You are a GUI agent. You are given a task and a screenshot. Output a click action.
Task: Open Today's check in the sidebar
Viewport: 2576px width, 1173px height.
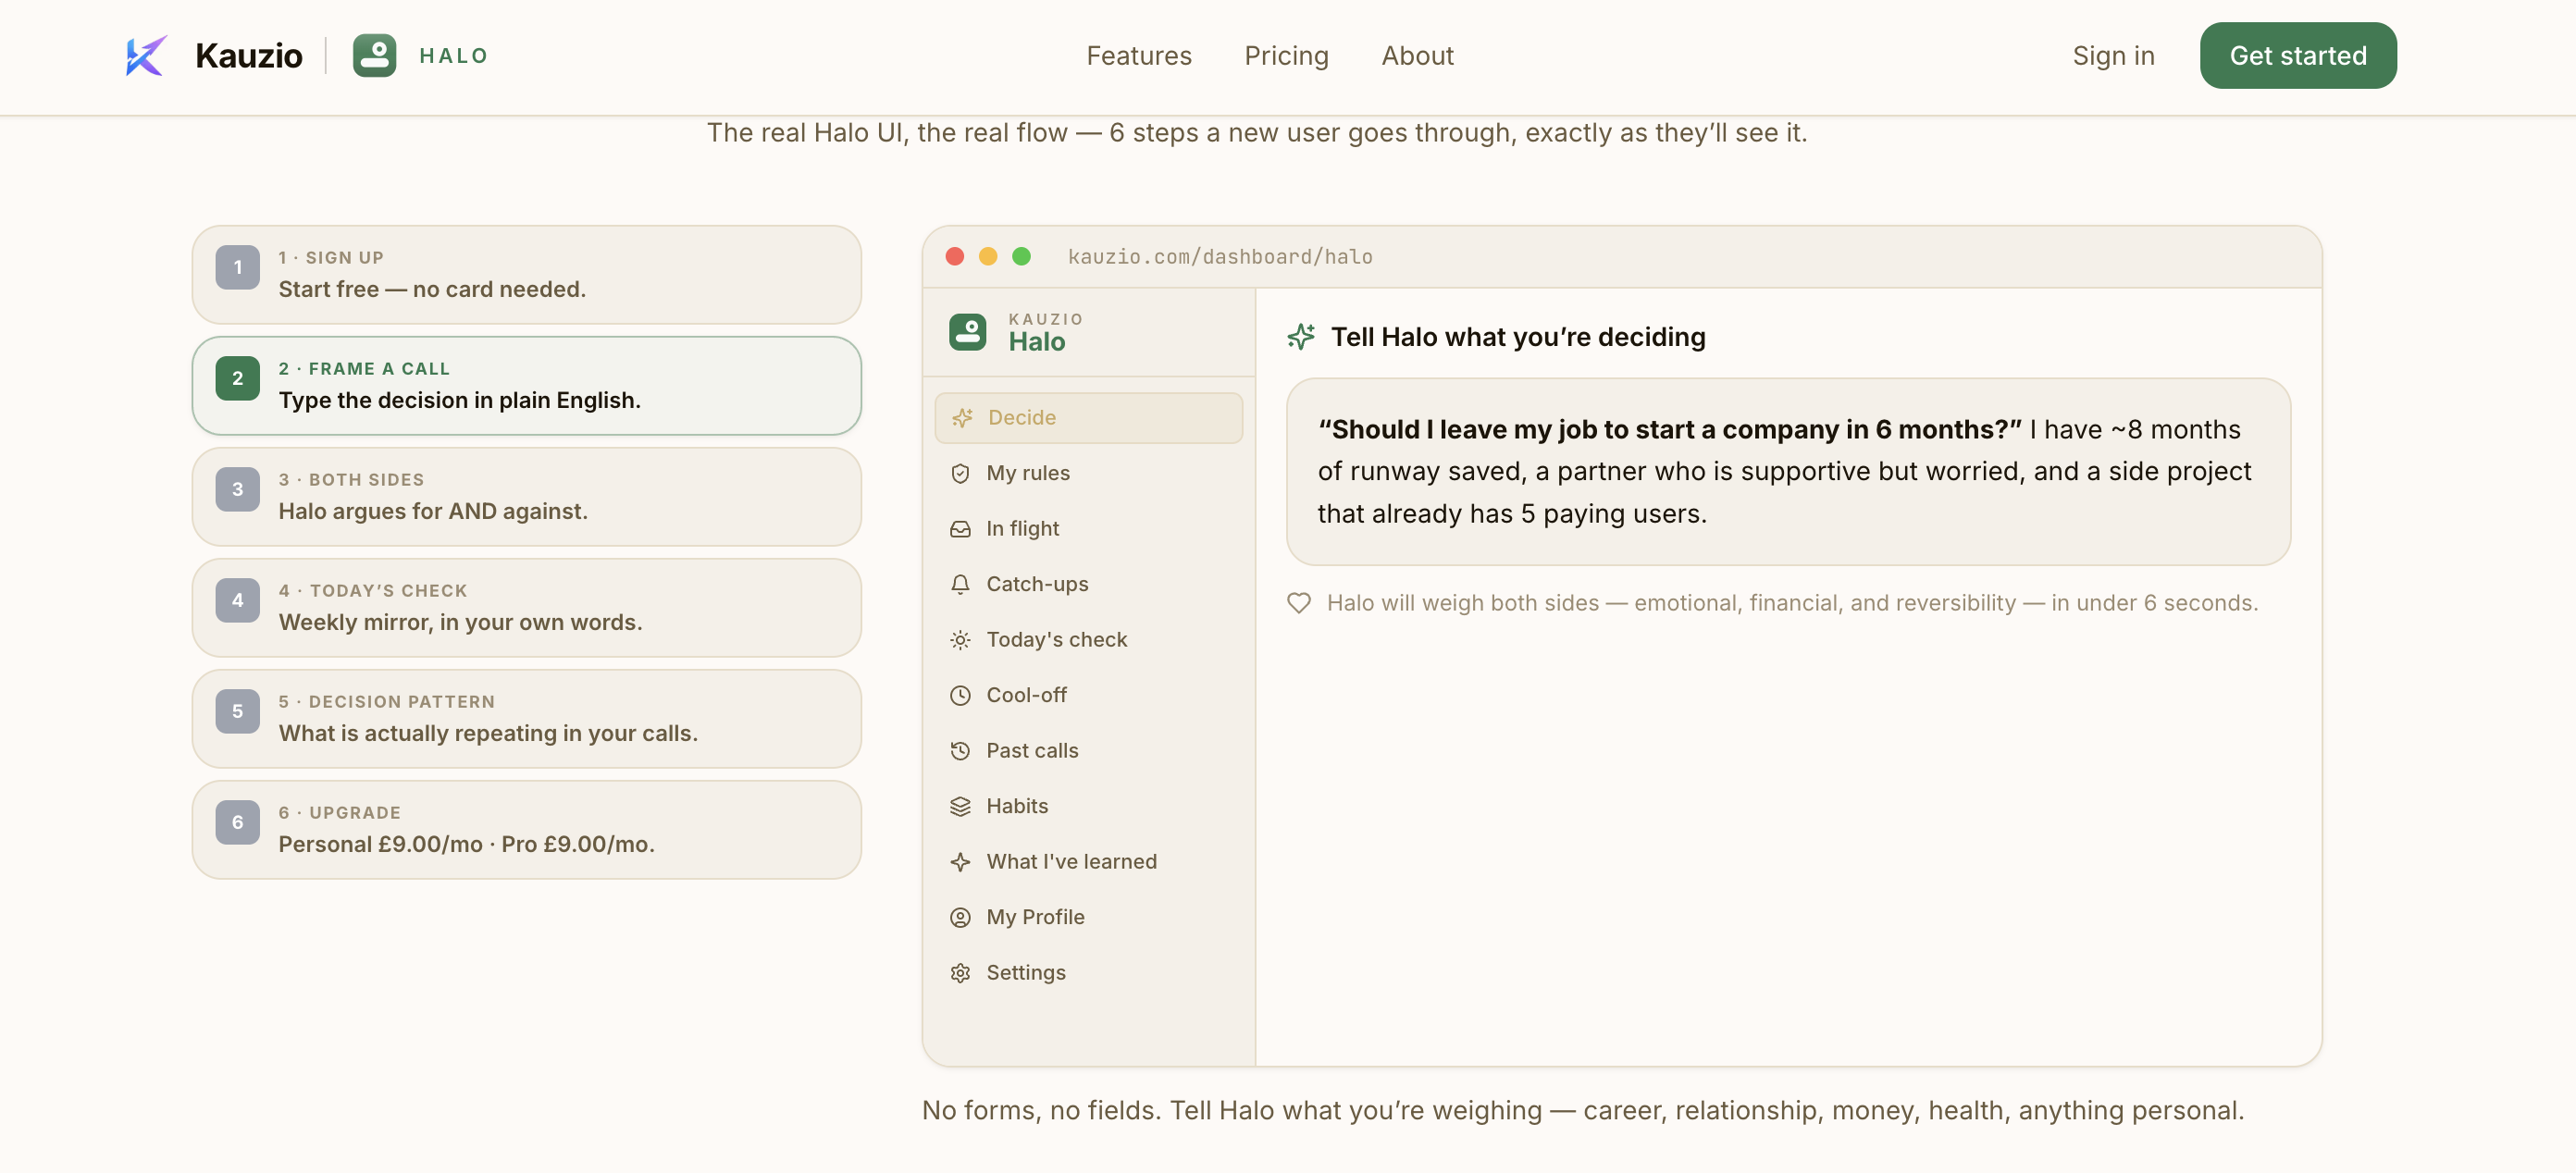[x=1088, y=640]
